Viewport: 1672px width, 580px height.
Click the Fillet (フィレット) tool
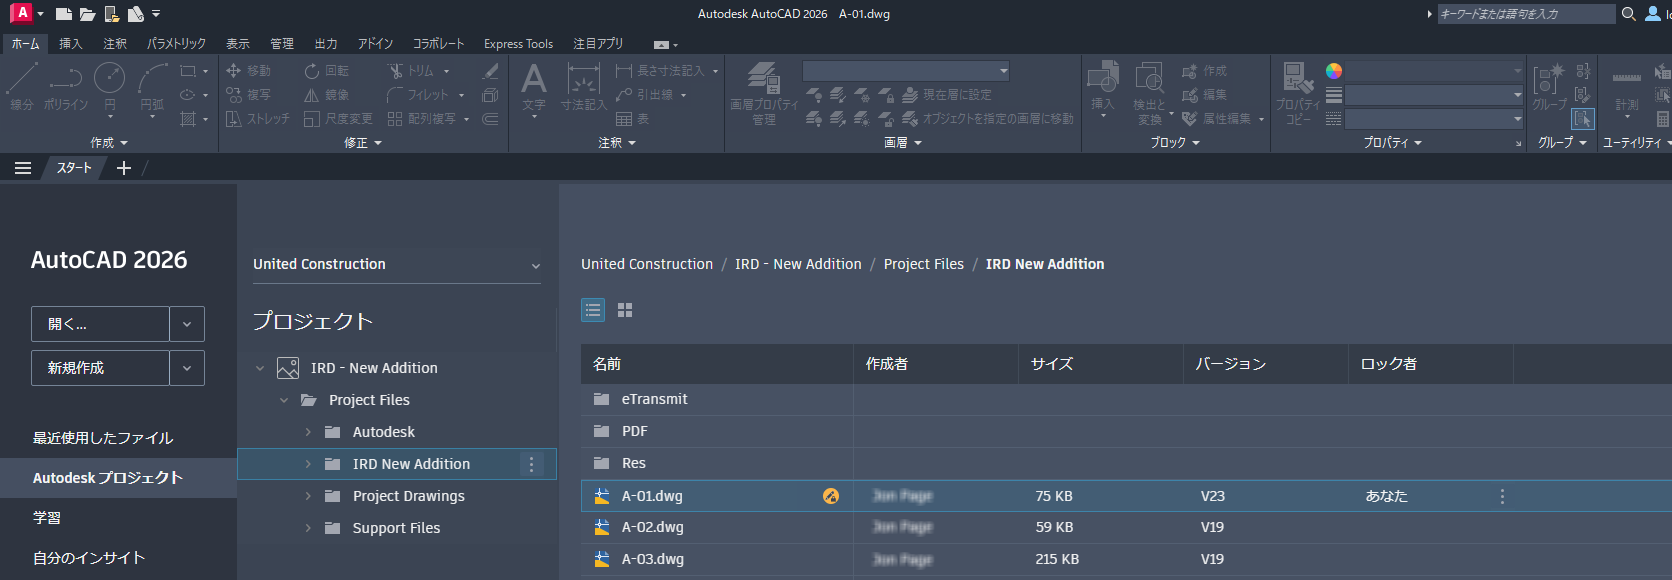tap(418, 95)
